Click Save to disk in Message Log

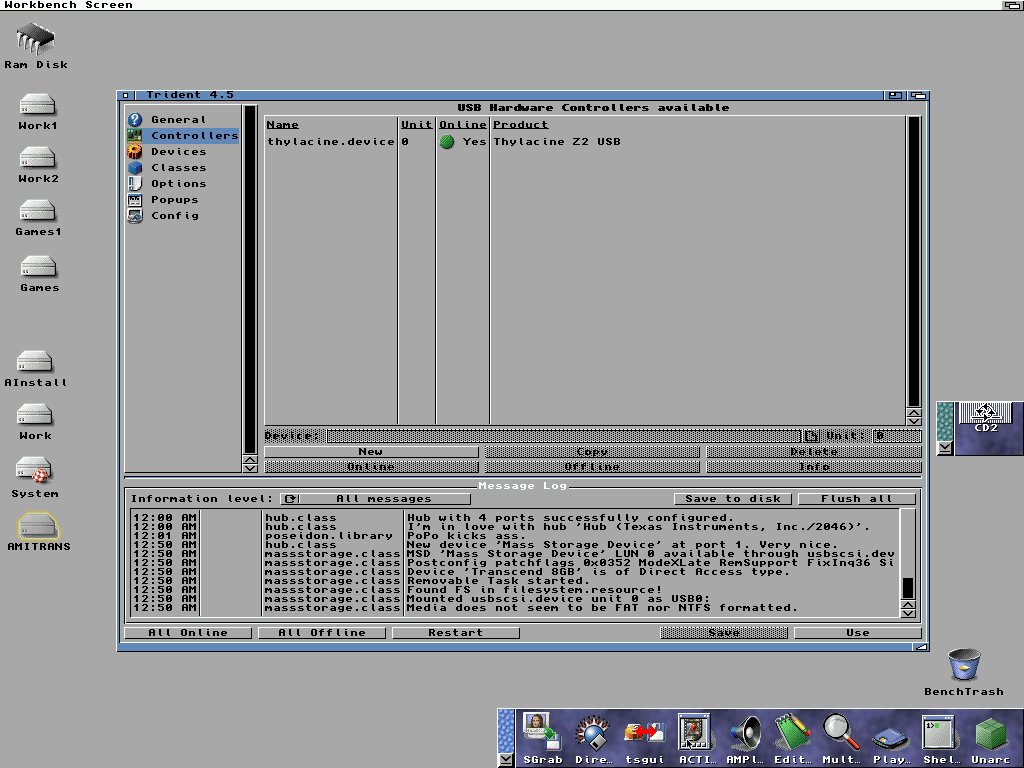coord(733,499)
